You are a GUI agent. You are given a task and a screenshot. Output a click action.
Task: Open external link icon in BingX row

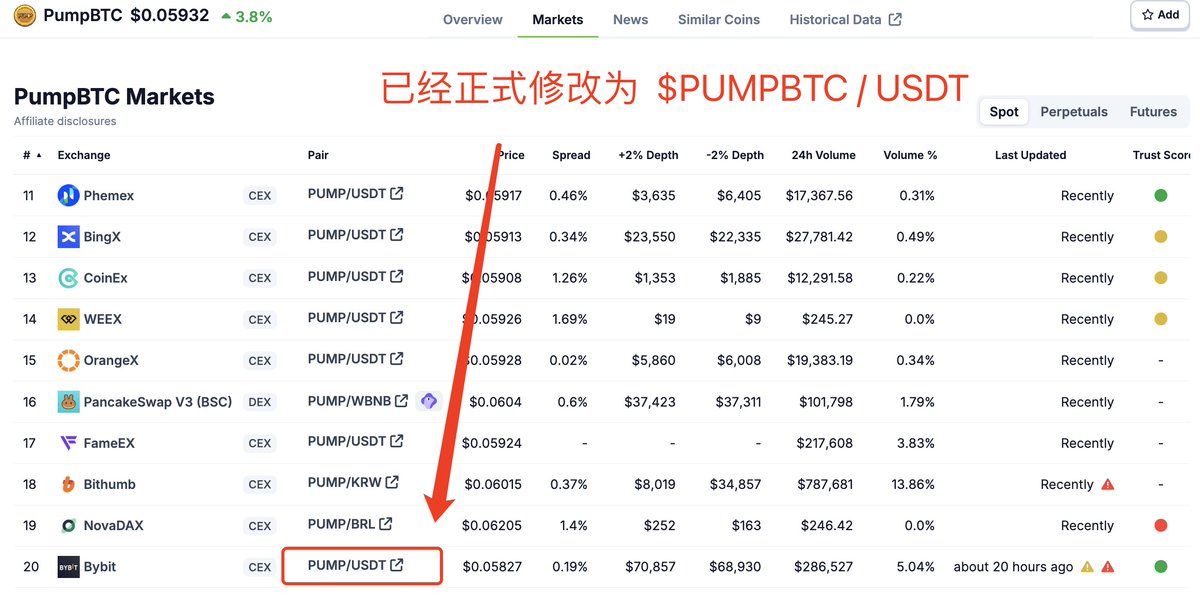397,234
